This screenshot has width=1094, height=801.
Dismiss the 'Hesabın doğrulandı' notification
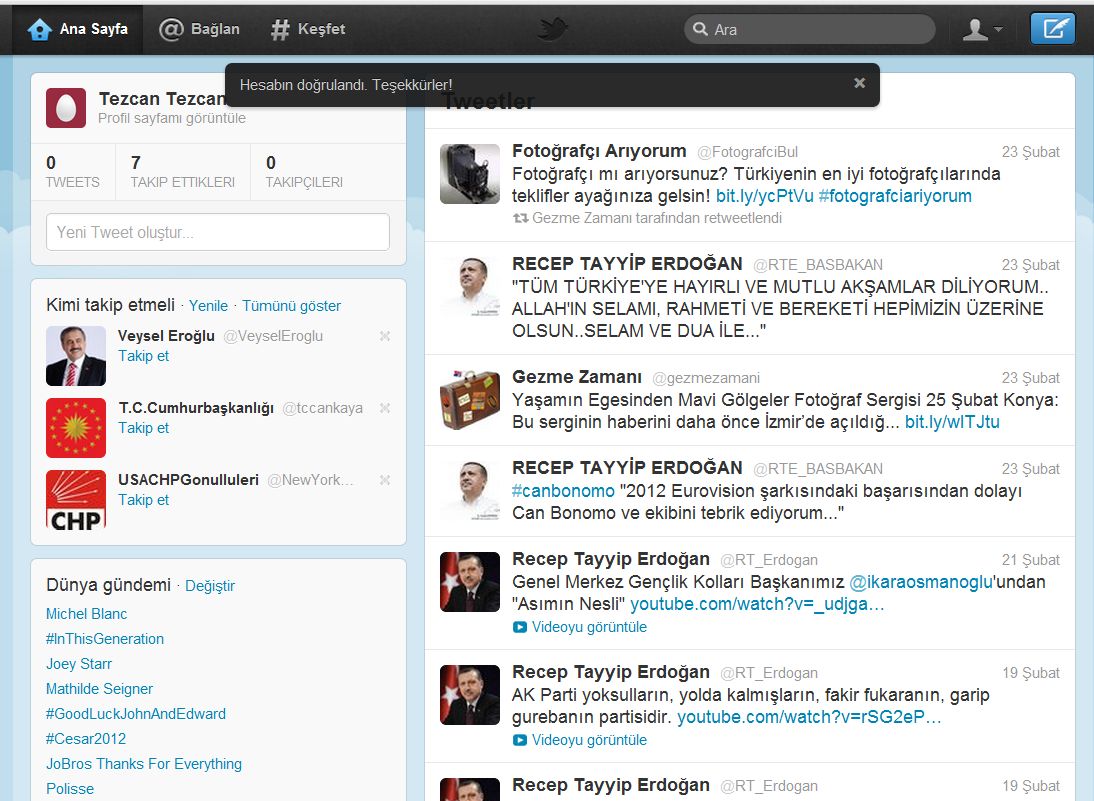(x=860, y=83)
